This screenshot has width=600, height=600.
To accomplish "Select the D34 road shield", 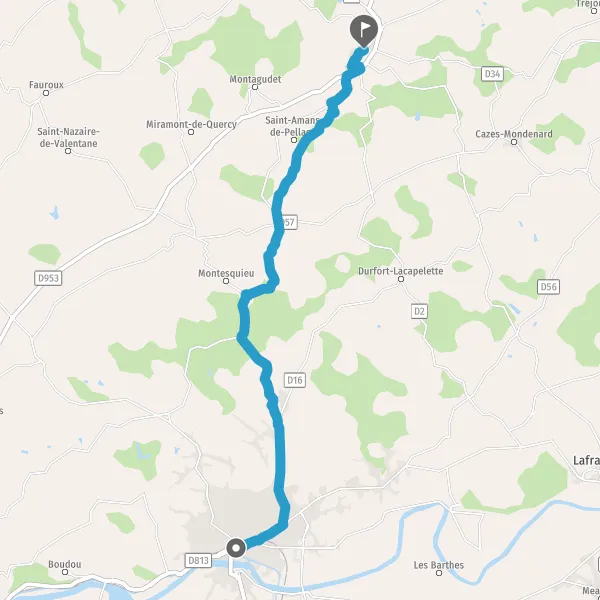I will (492, 73).
